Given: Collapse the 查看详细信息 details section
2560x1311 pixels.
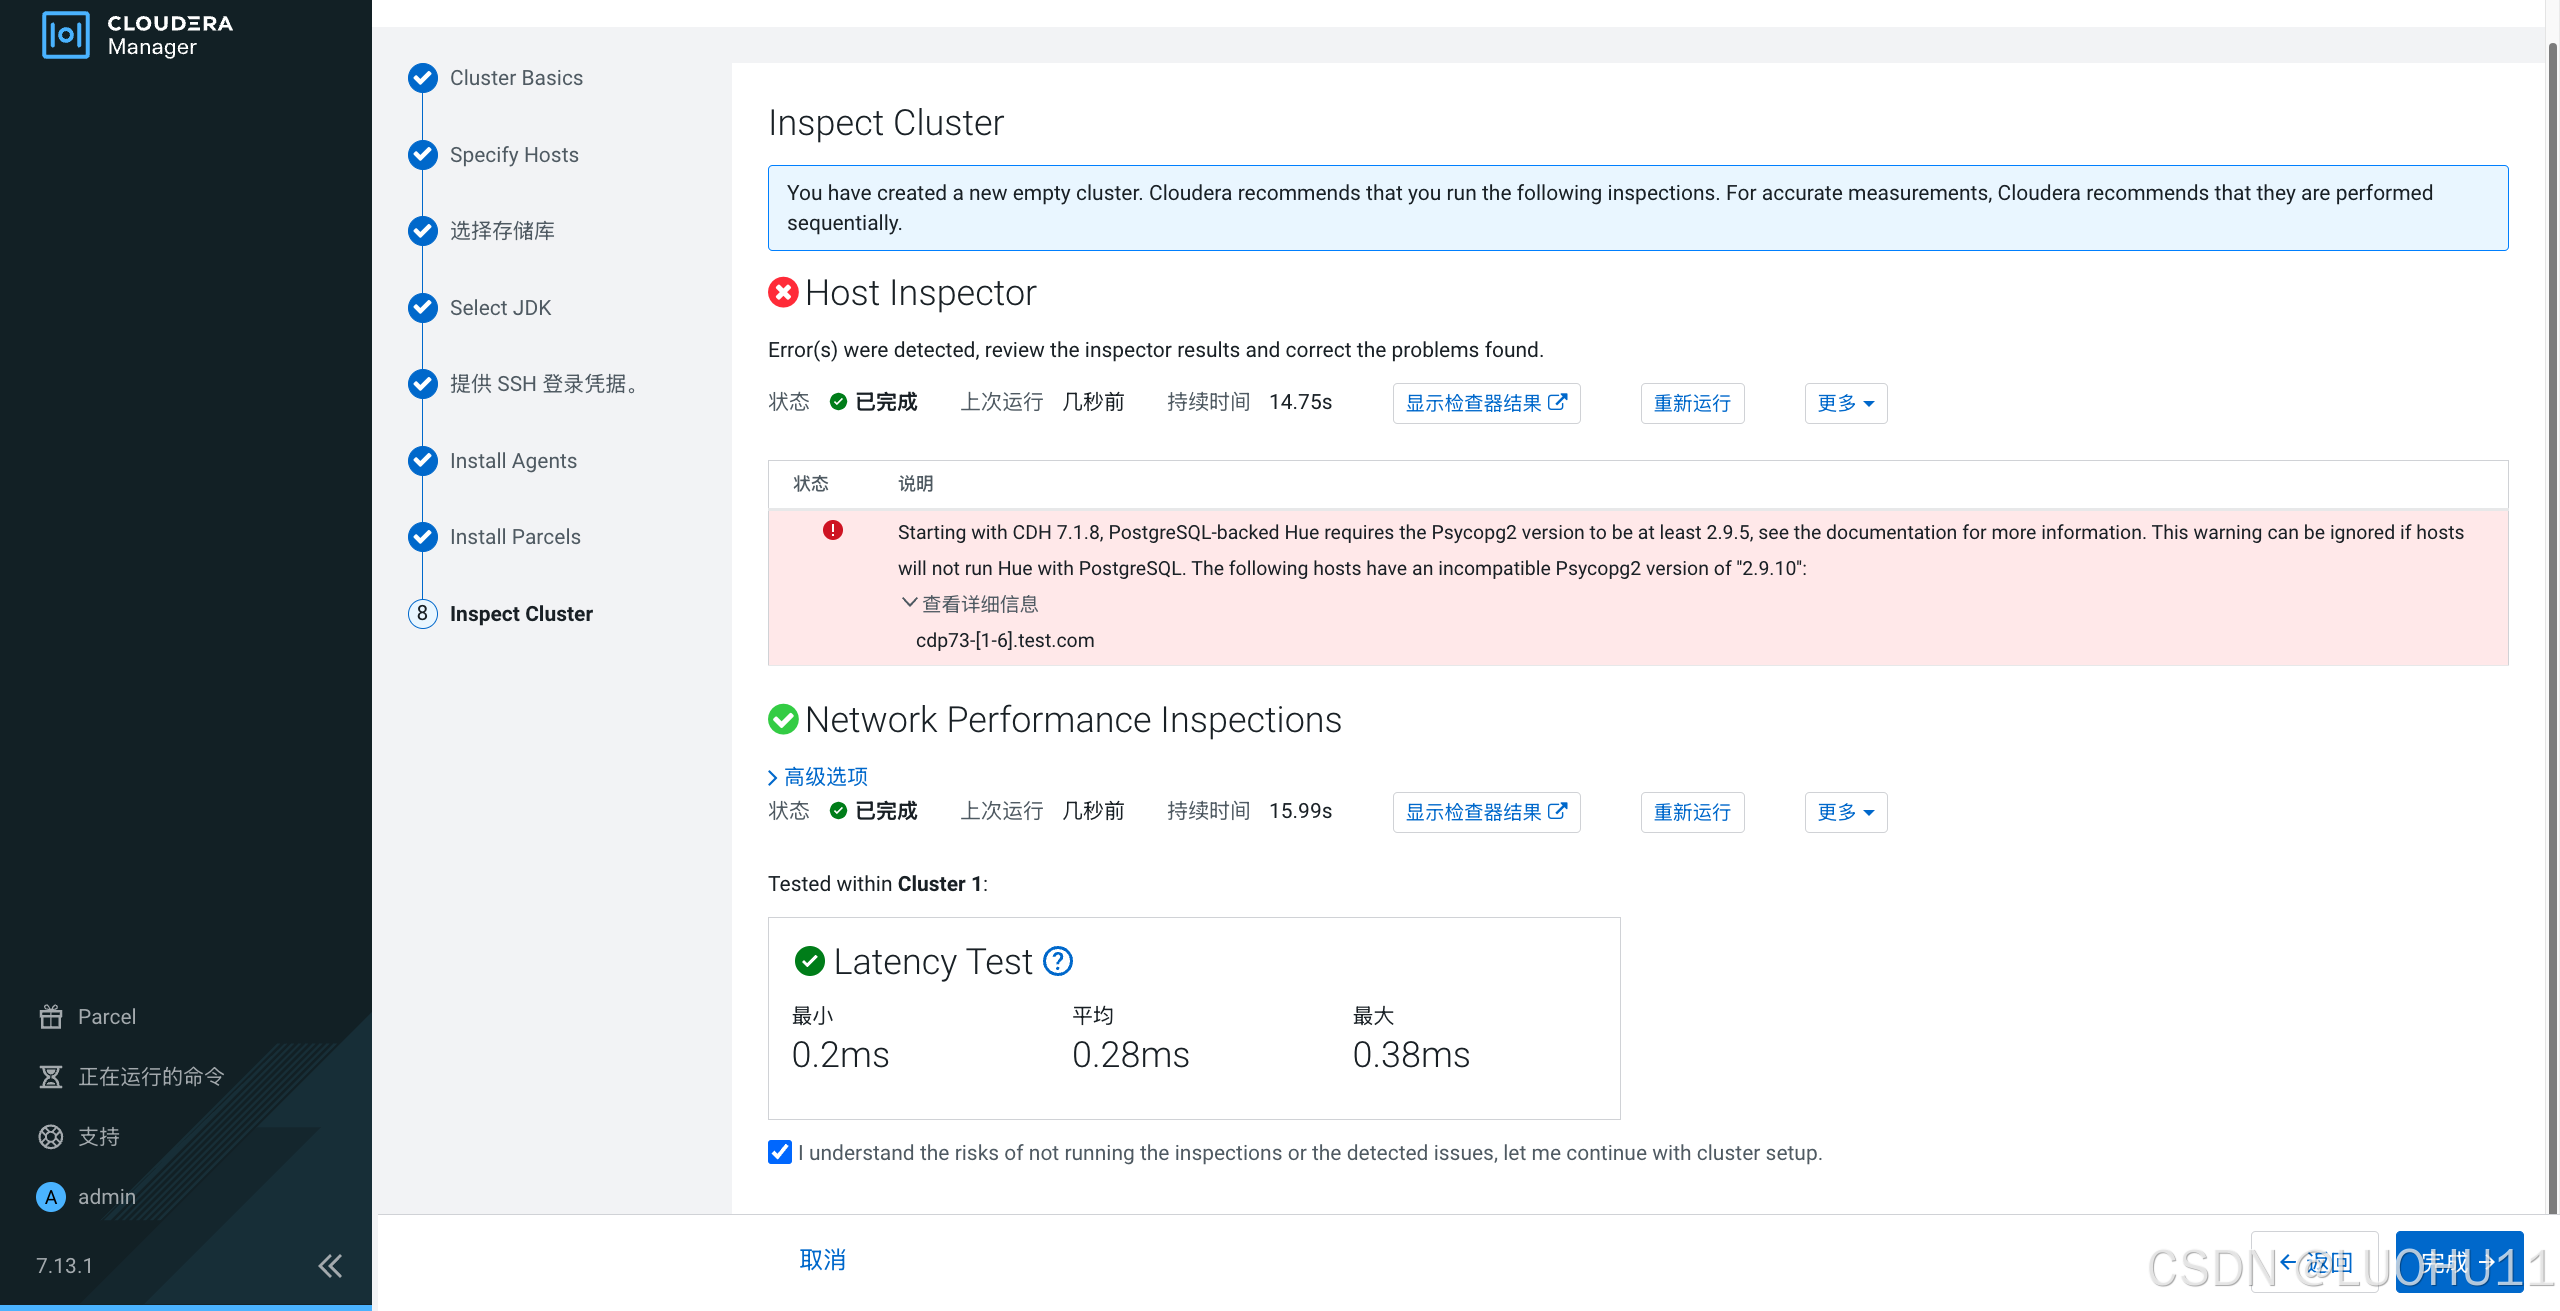Looking at the screenshot, I should (970, 604).
